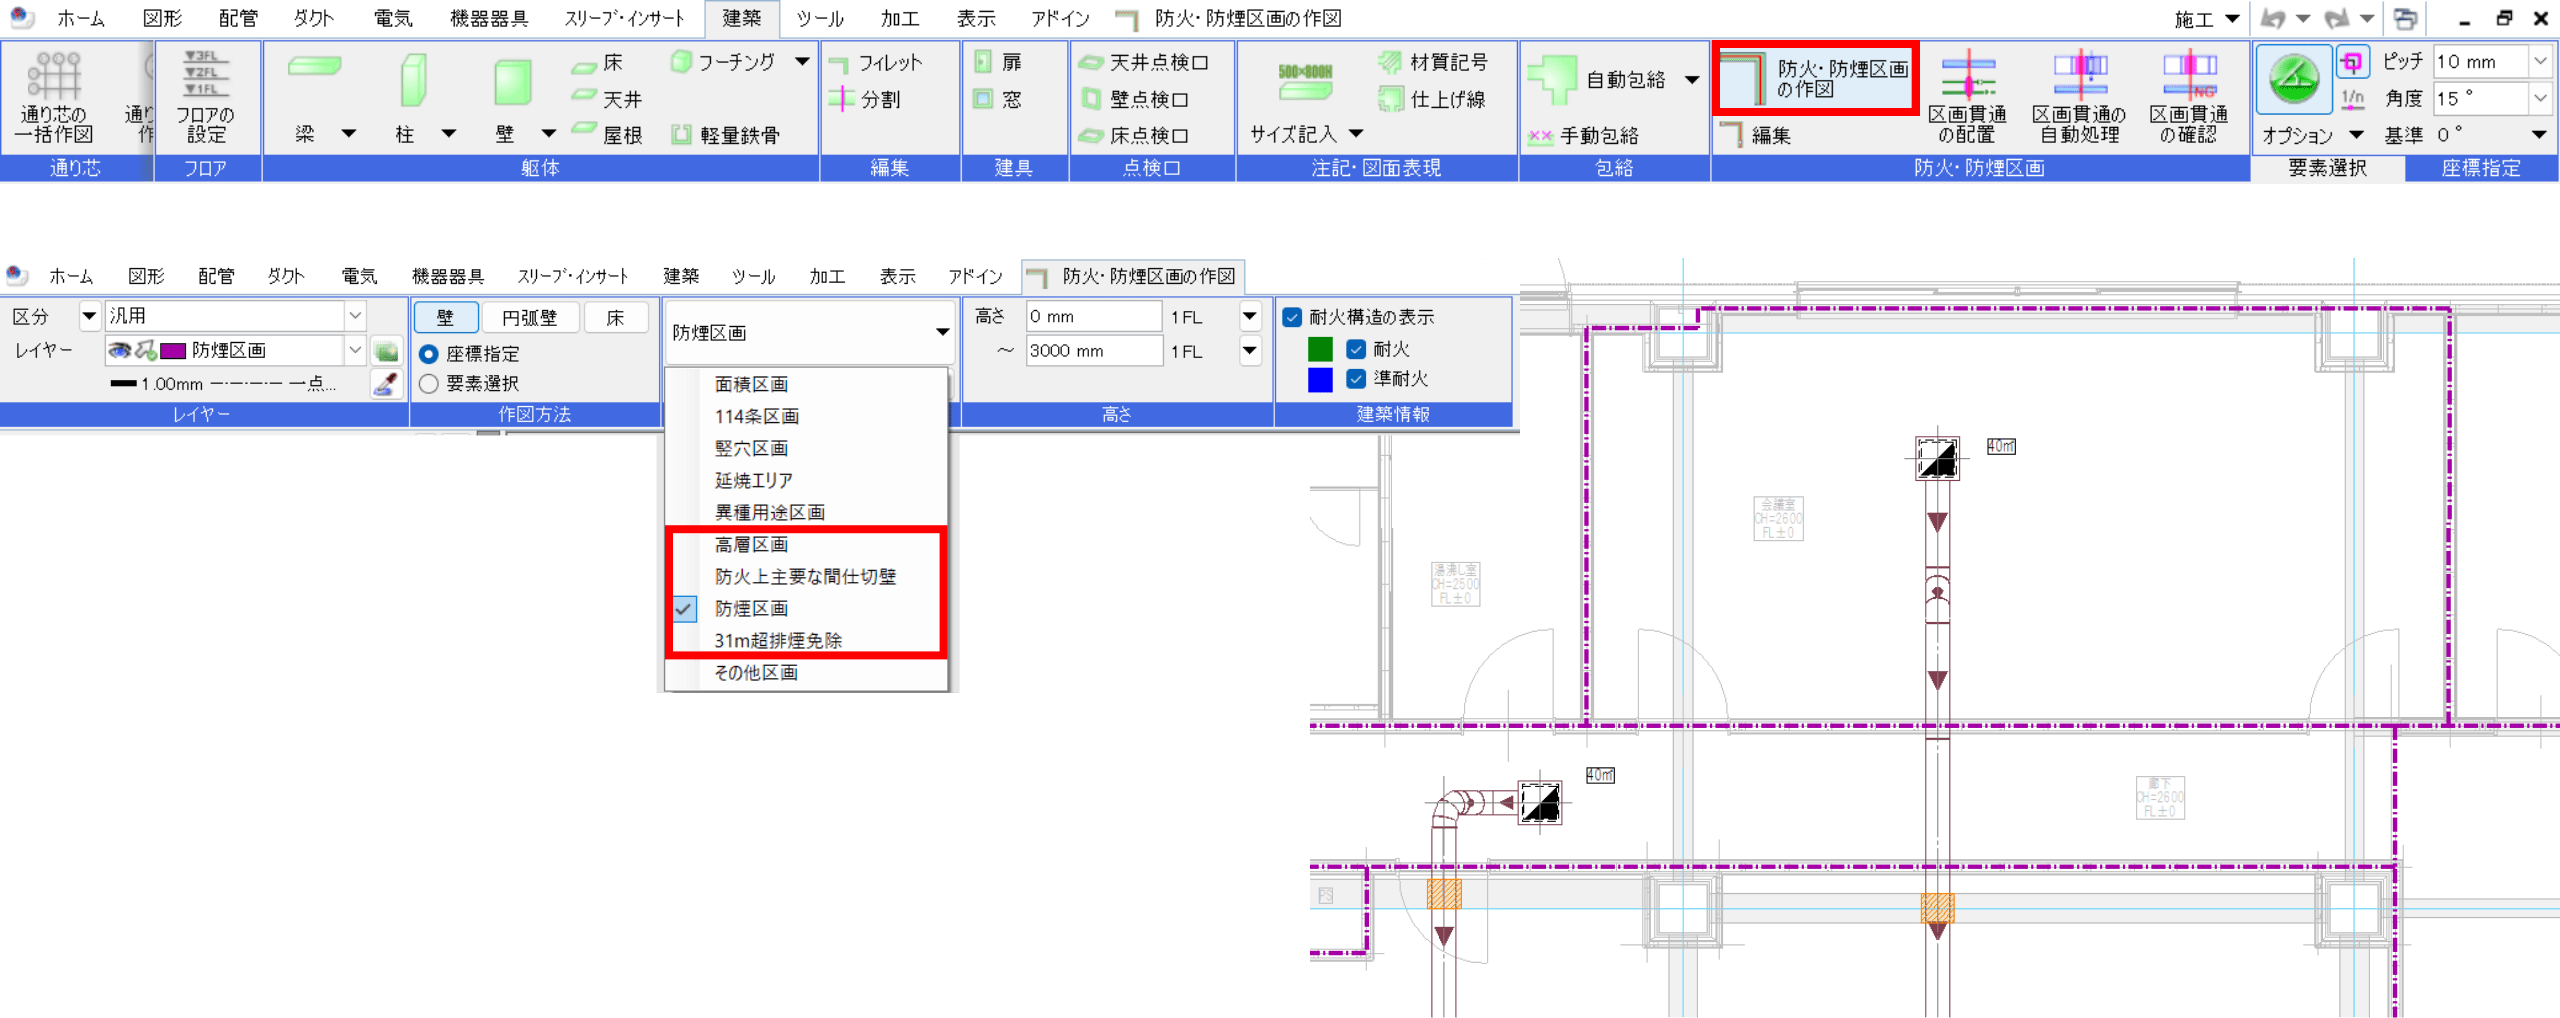
Task: Open the ピッチ 10 mm dropdown
Action: click(x=2539, y=62)
